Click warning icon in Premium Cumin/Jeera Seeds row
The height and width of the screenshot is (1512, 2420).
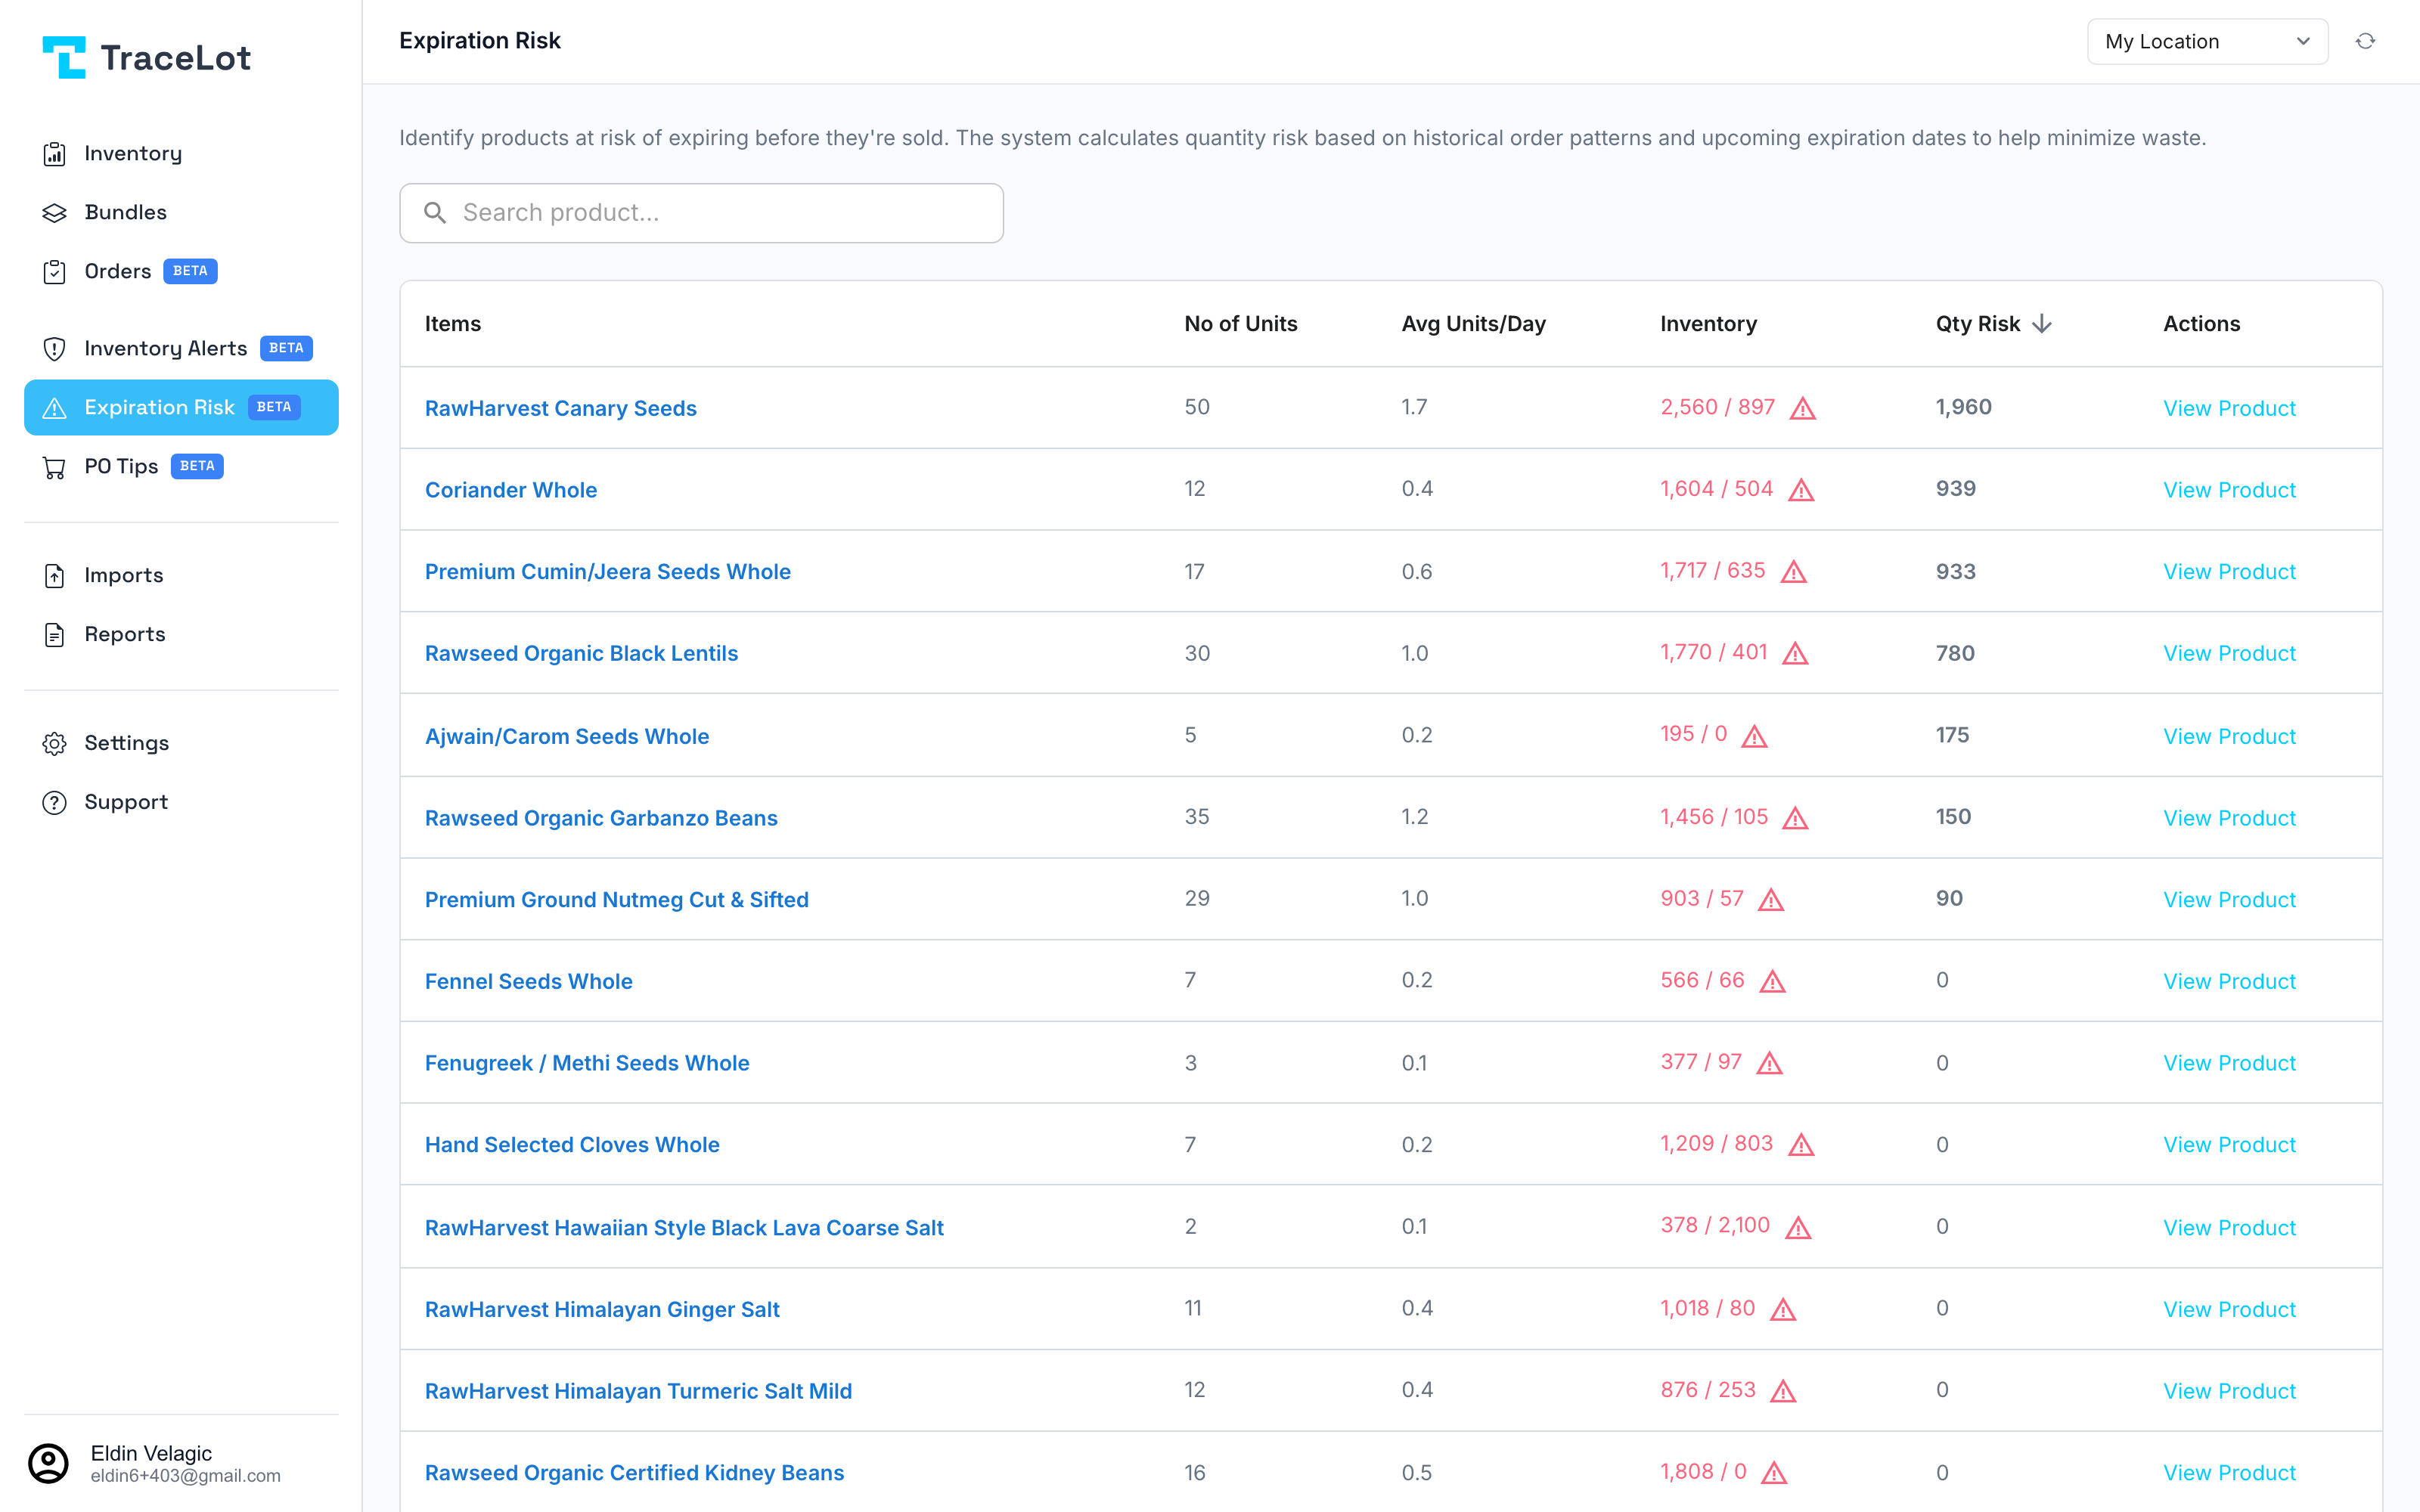(1794, 572)
